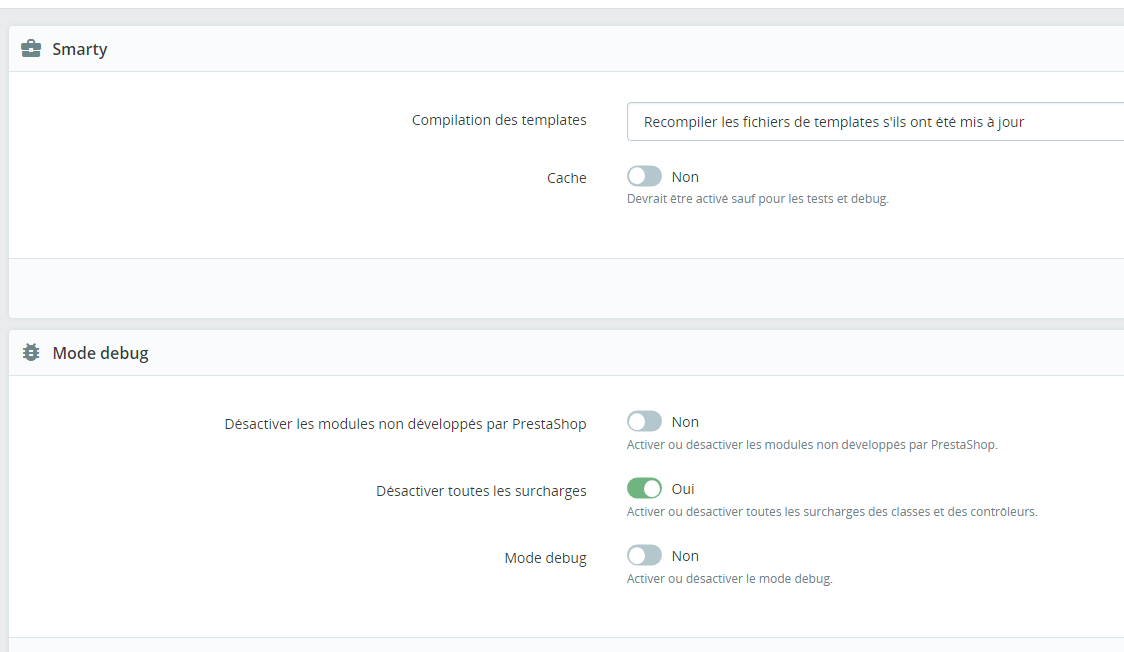Enable the Mode debug switch
The image size is (1124, 652).
point(644,556)
